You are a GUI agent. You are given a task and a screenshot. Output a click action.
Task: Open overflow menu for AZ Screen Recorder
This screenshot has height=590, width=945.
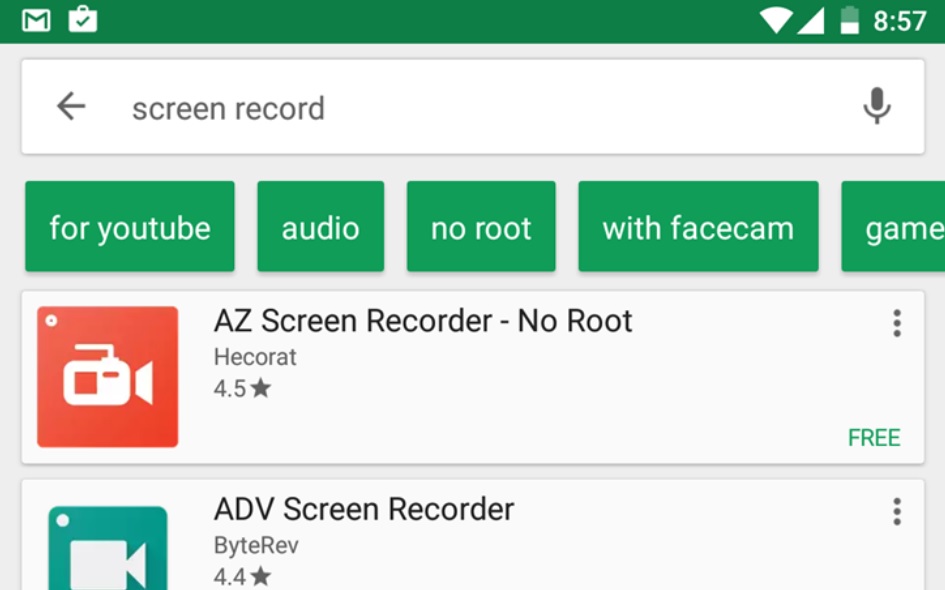pyautogui.click(x=897, y=324)
